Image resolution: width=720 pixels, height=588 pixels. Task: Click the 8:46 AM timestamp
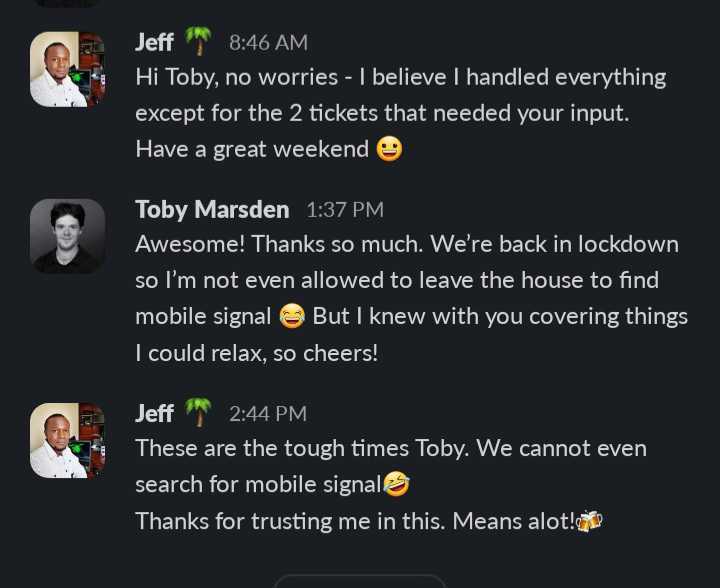(x=268, y=43)
